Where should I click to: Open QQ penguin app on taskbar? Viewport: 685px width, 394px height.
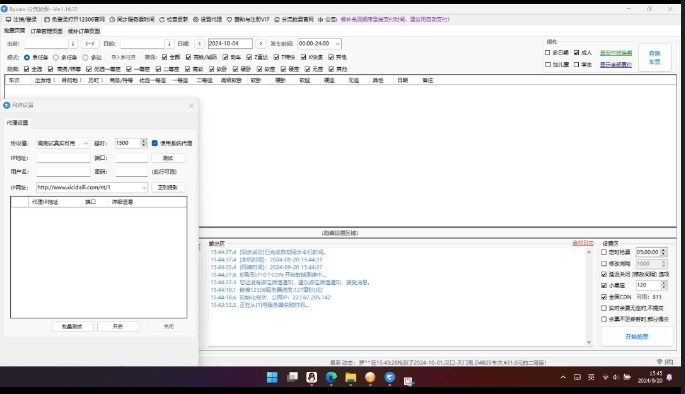pyautogui.click(x=311, y=377)
